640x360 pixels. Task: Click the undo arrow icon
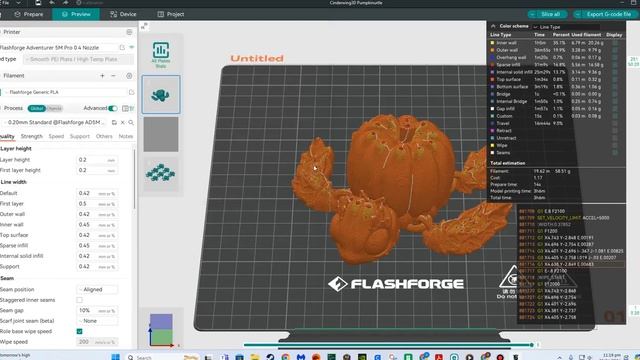(52, 2)
